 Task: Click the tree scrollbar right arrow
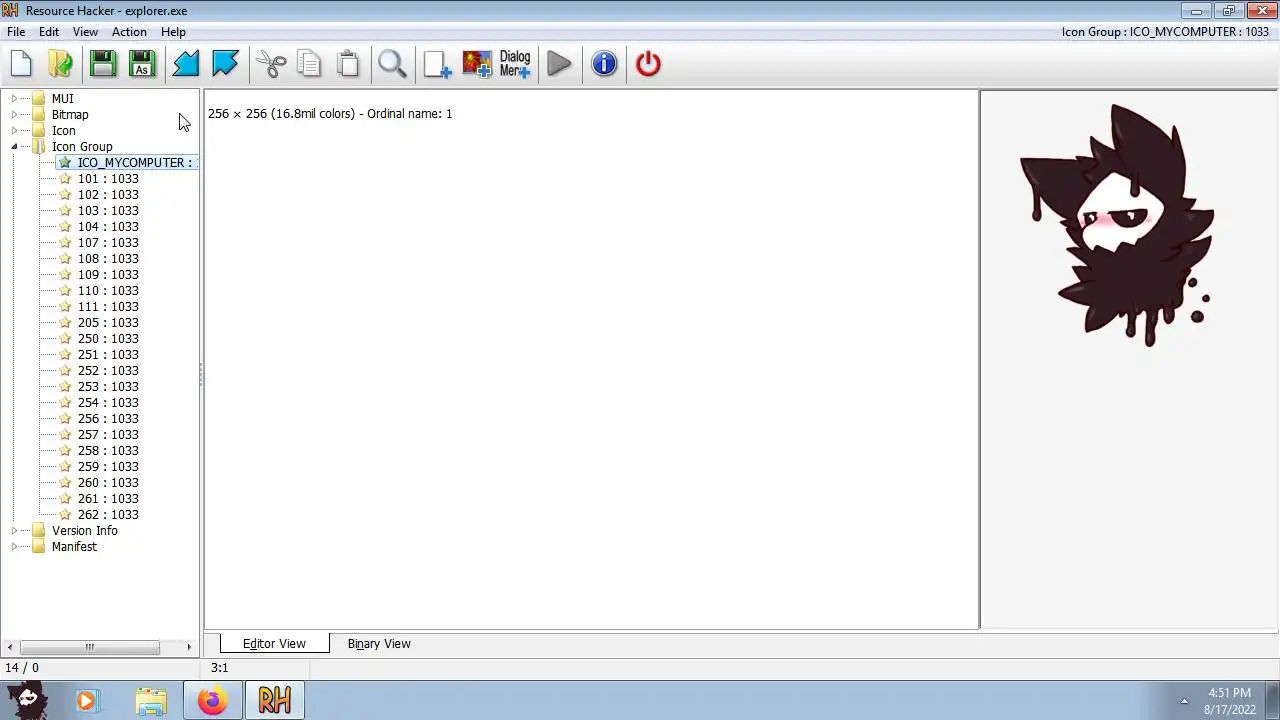(189, 647)
